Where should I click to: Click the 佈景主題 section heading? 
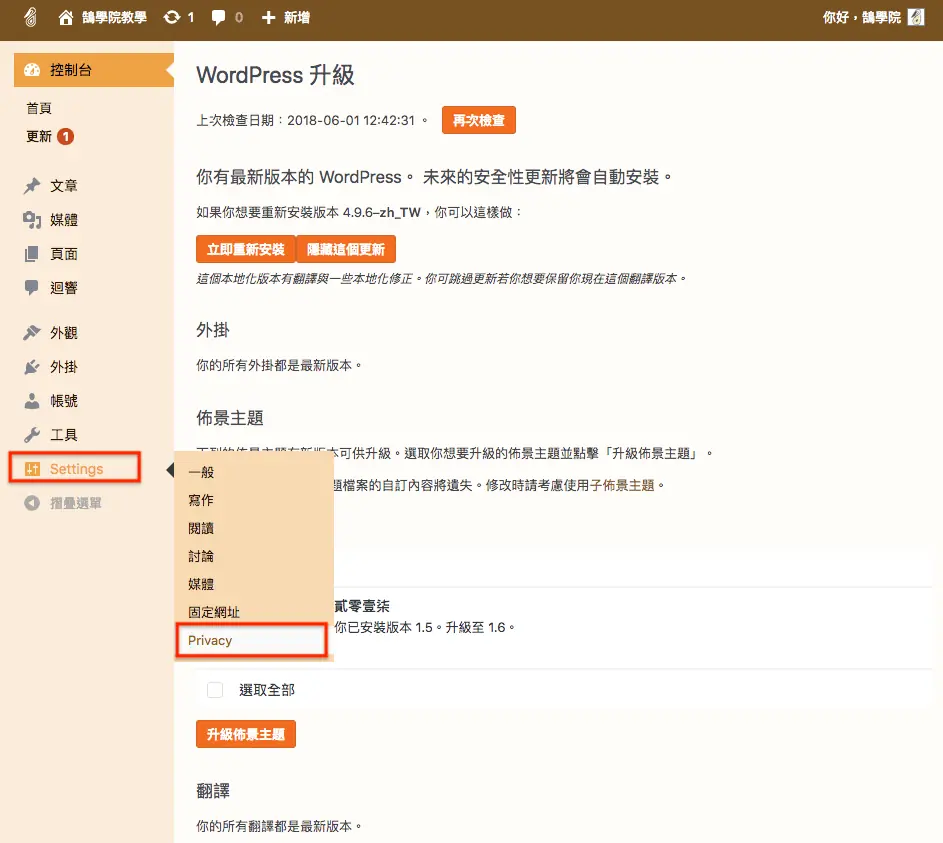click(x=230, y=418)
